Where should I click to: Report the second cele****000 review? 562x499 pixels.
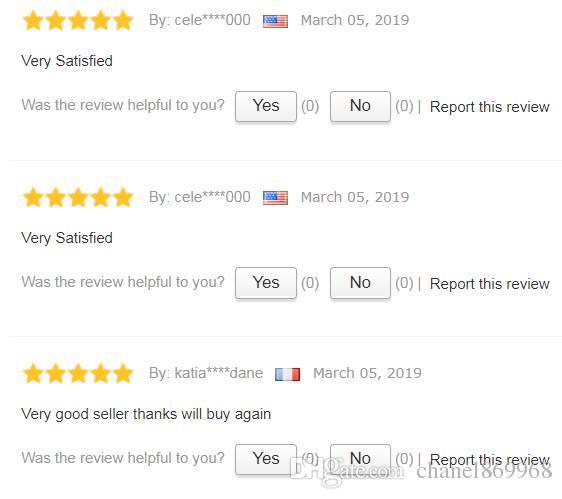click(x=490, y=284)
